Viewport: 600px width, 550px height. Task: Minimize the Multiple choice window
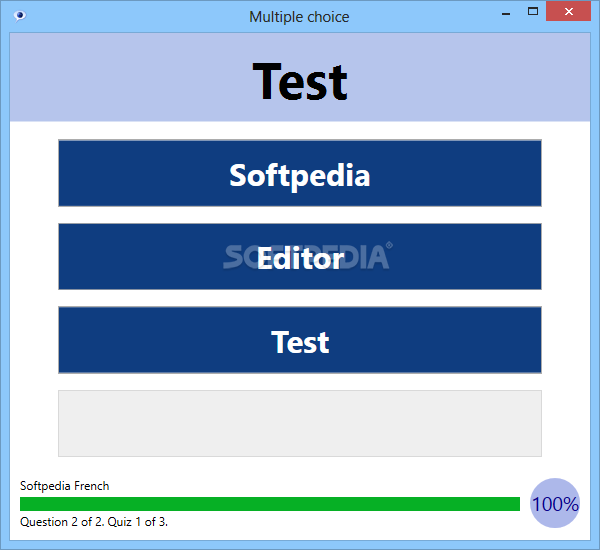coord(506,12)
